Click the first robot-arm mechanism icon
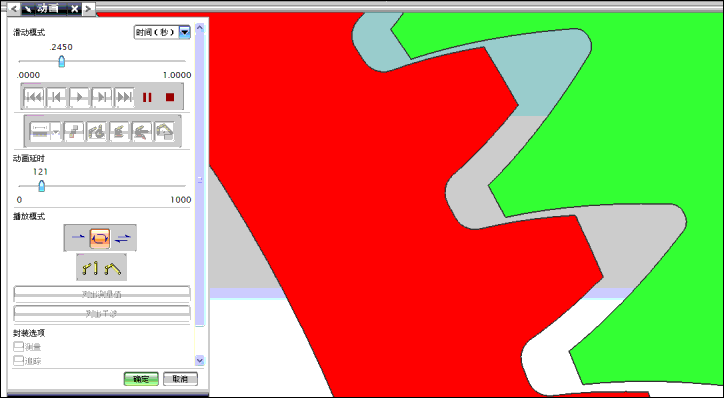The width and height of the screenshot is (724, 398). point(97,132)
